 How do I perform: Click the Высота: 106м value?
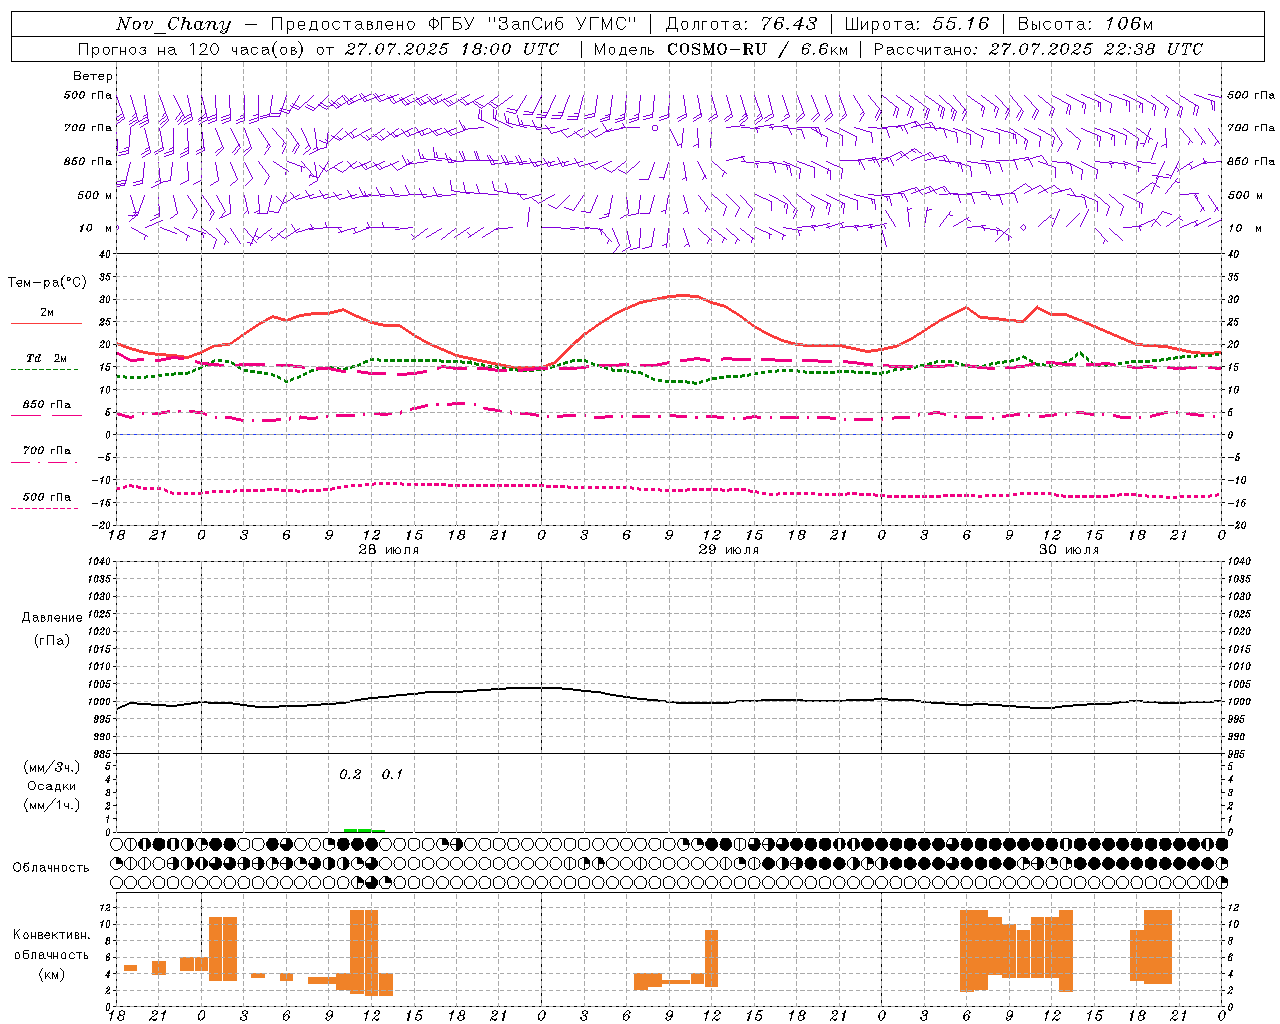click(1085, 24)
